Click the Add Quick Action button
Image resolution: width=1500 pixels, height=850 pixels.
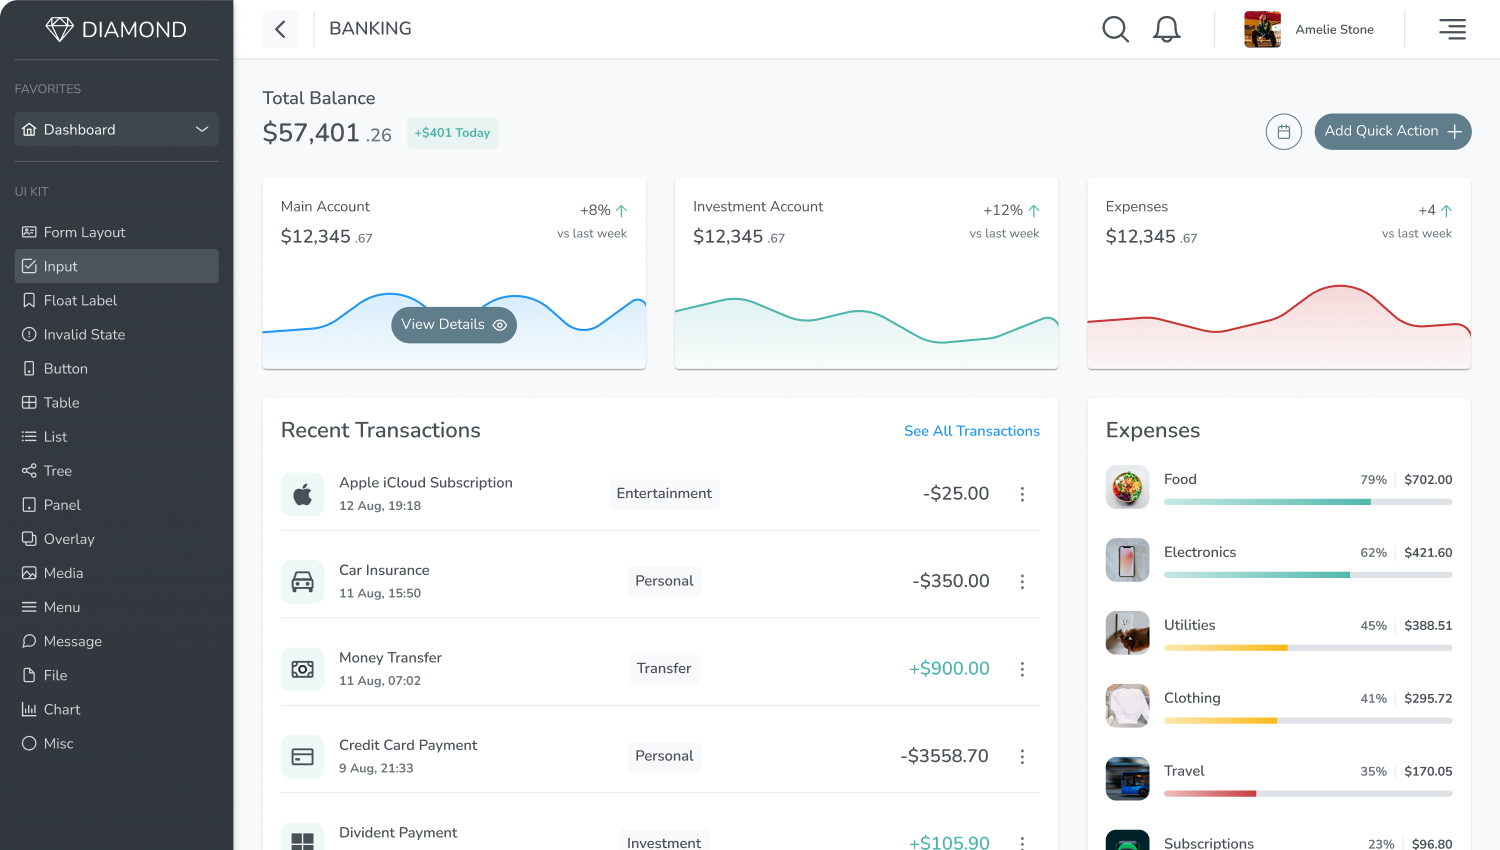(1392, 132)
